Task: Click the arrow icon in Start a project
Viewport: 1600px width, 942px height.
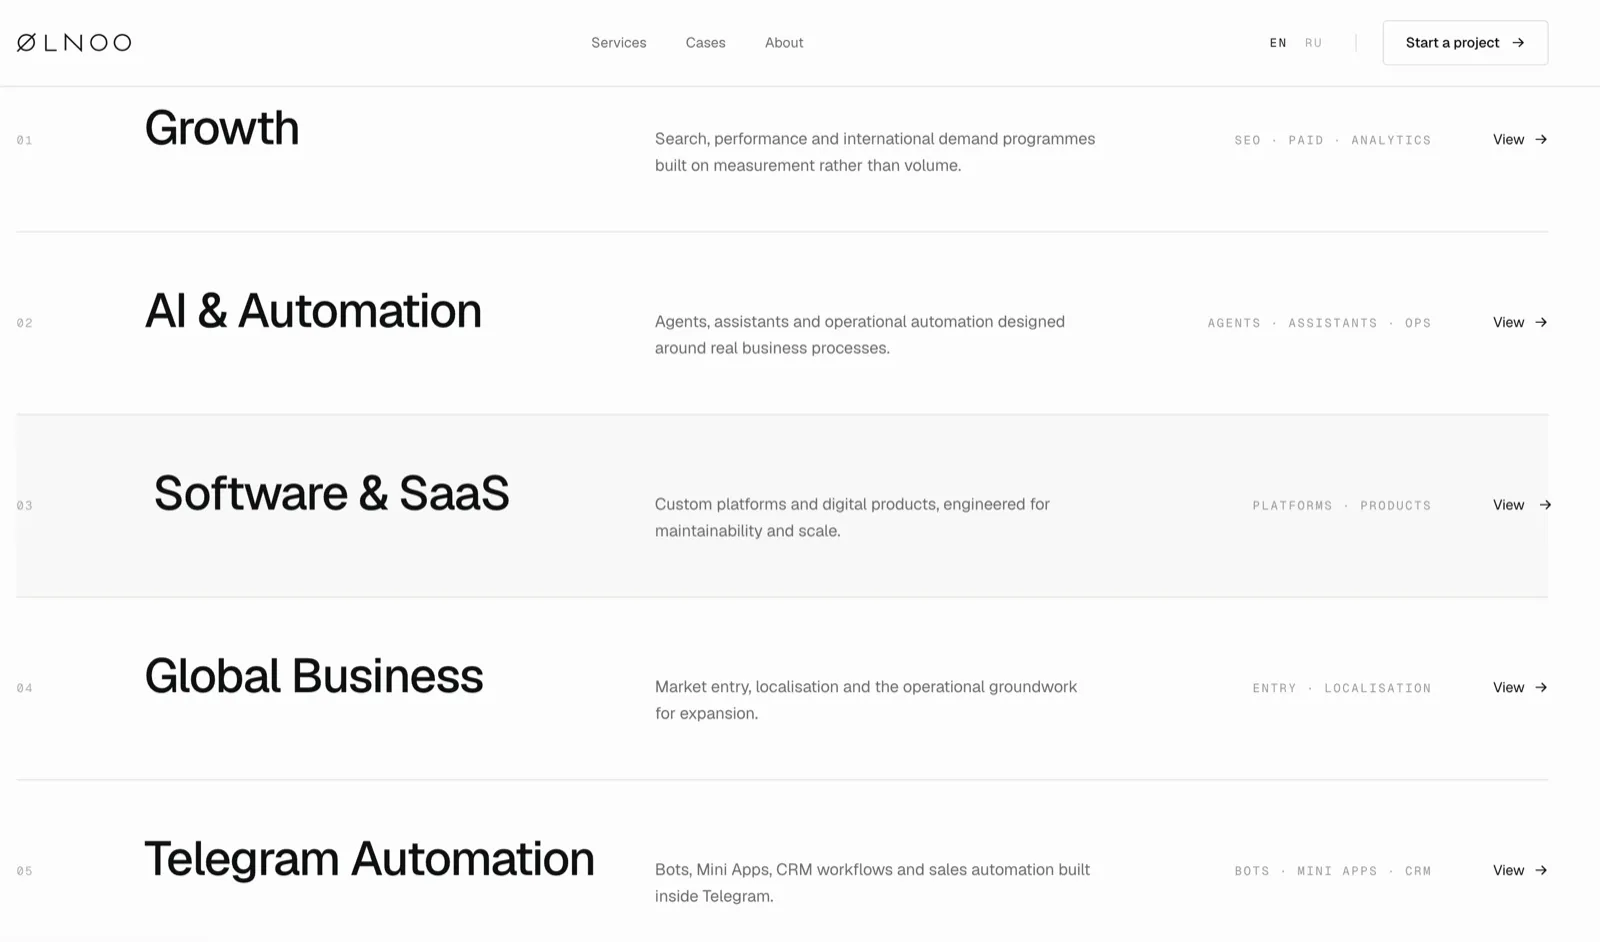Action: pos(1518,43)
